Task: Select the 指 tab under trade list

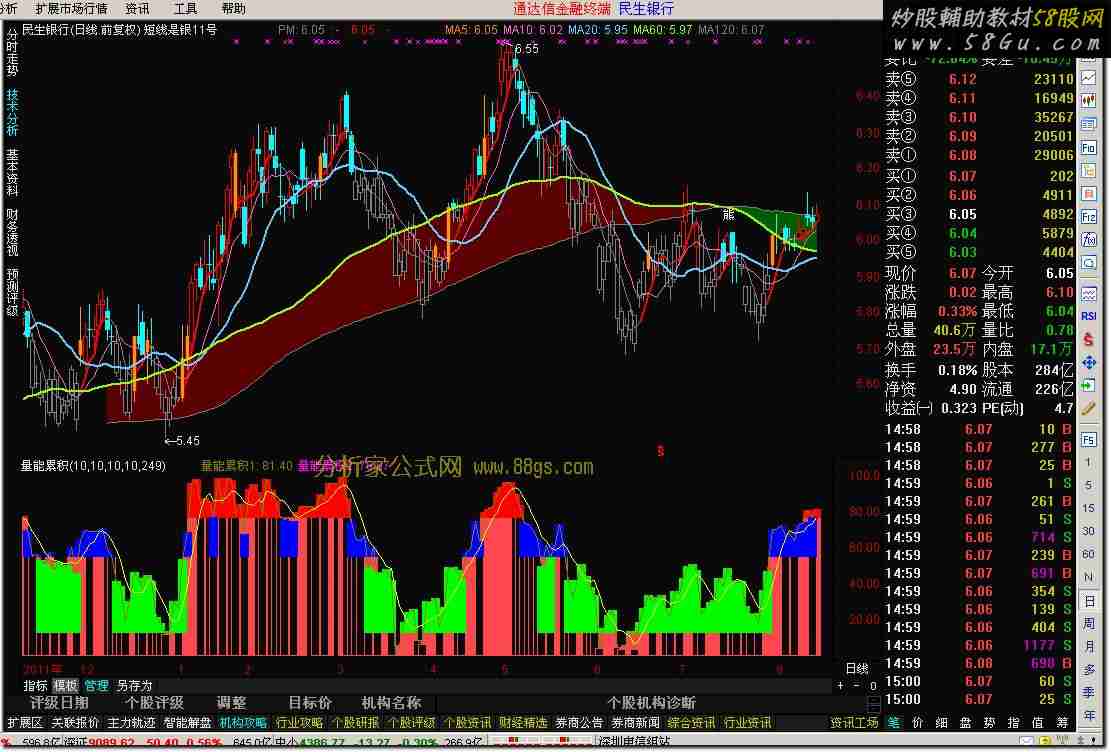Action: pos(1014,723)
